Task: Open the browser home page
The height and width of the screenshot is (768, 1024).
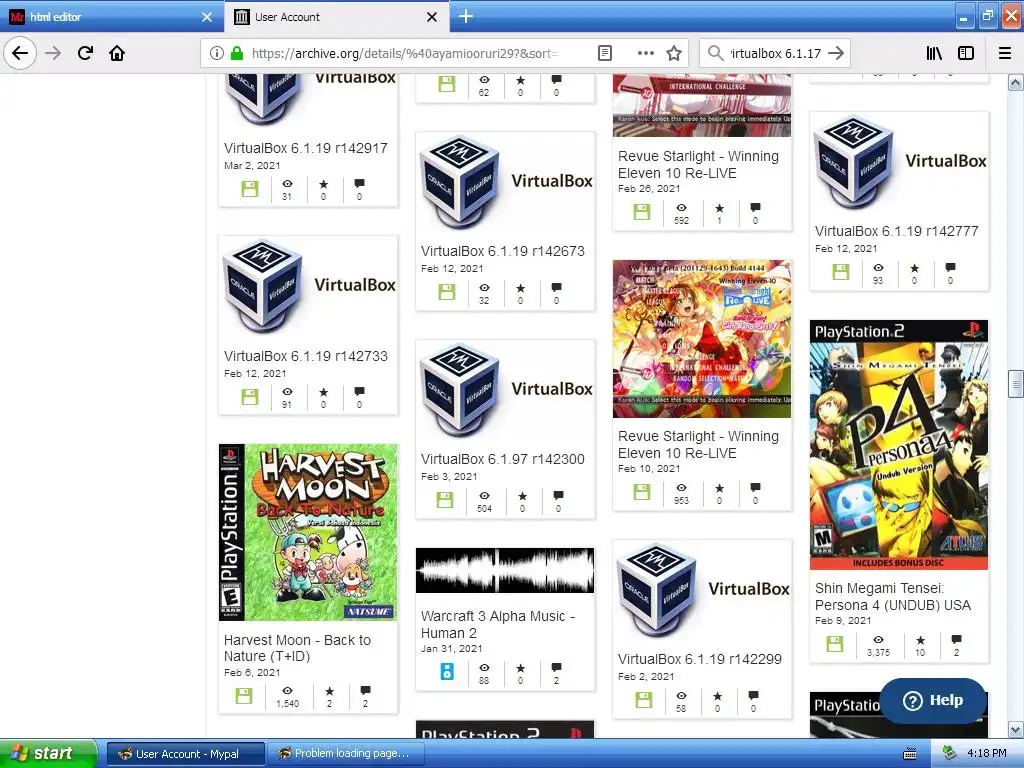Action: tap(117, 53)
